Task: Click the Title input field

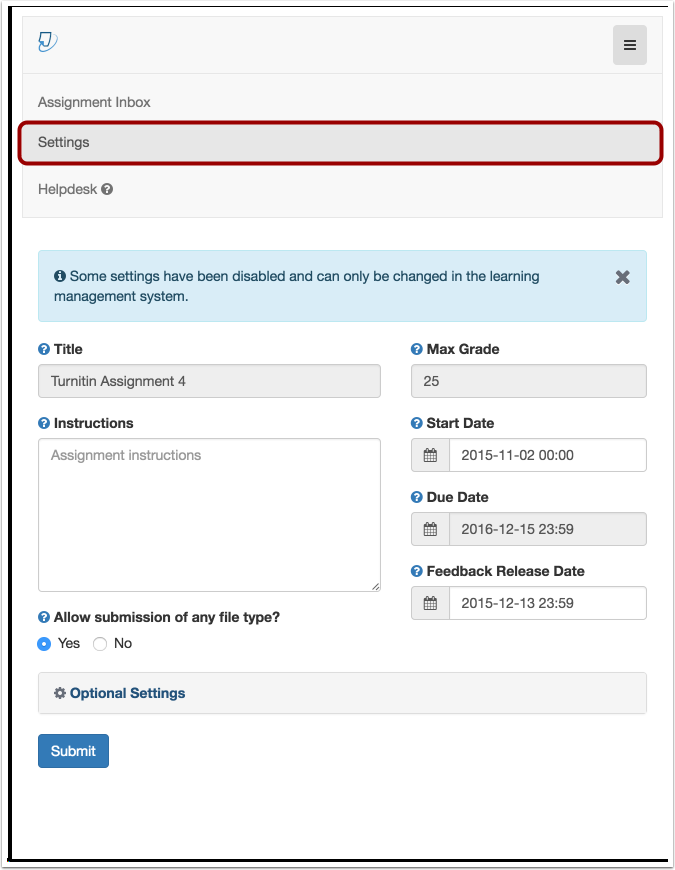Action: click(x=209, y=381)
